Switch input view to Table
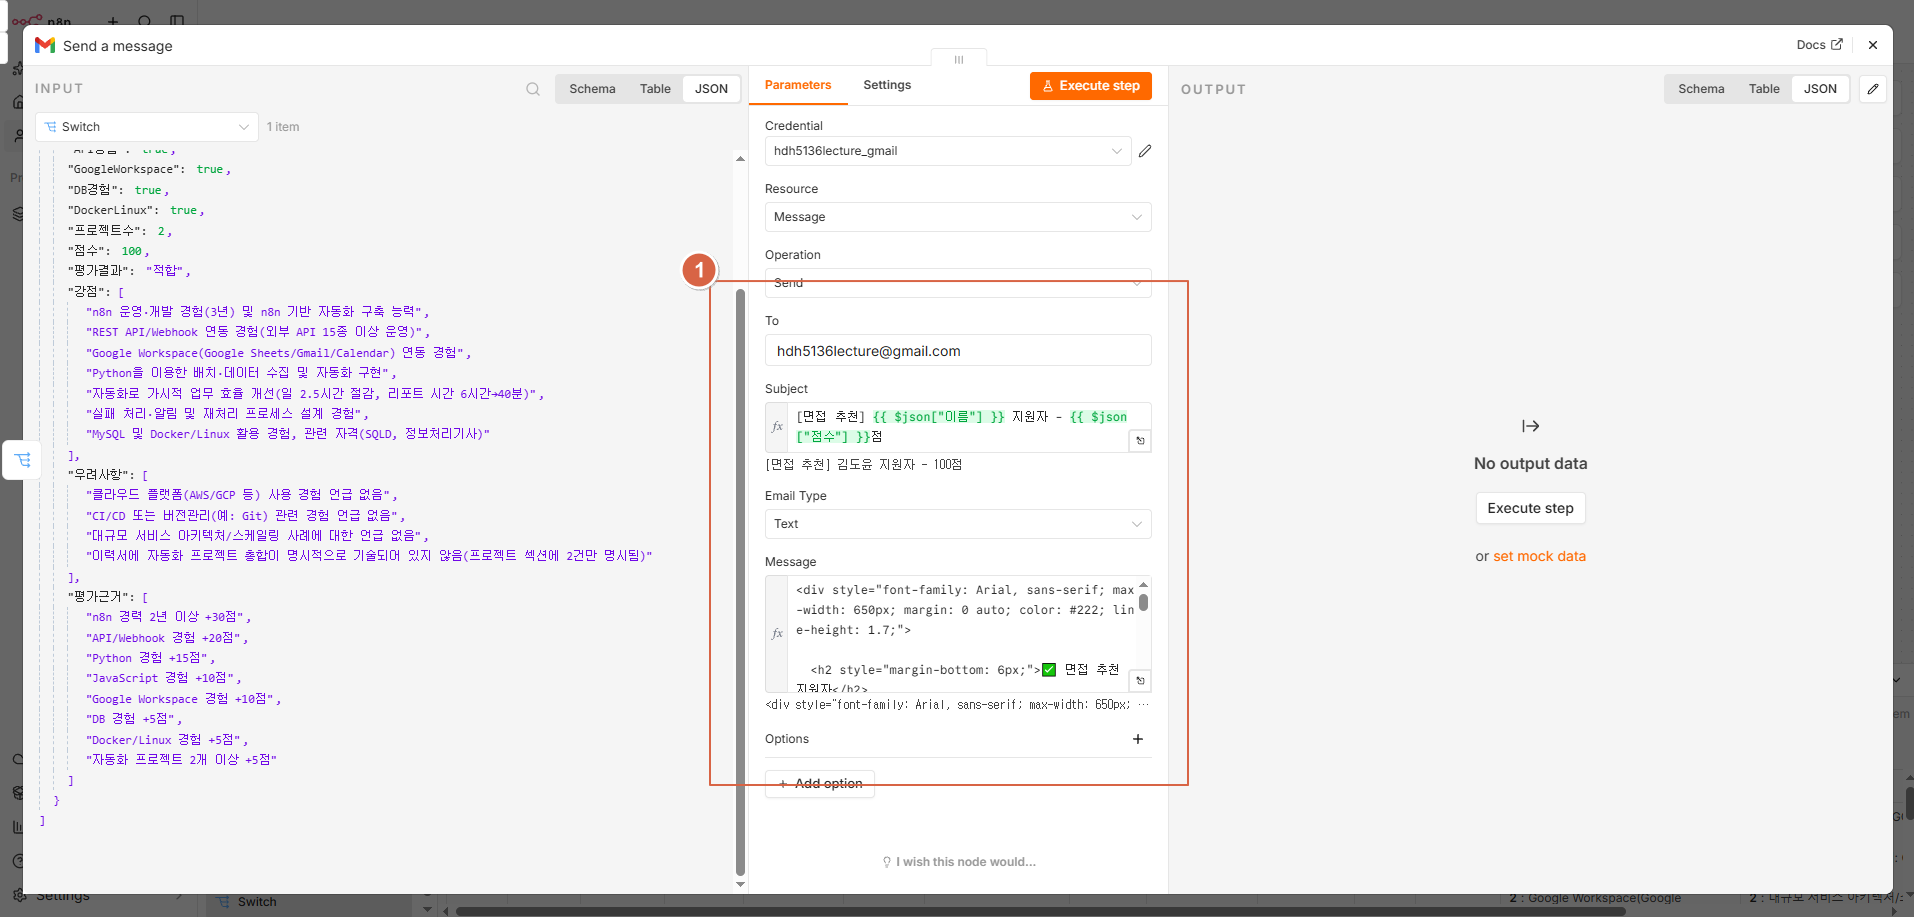The height and width of the screenshot is (917, 1914). [655, 89]
